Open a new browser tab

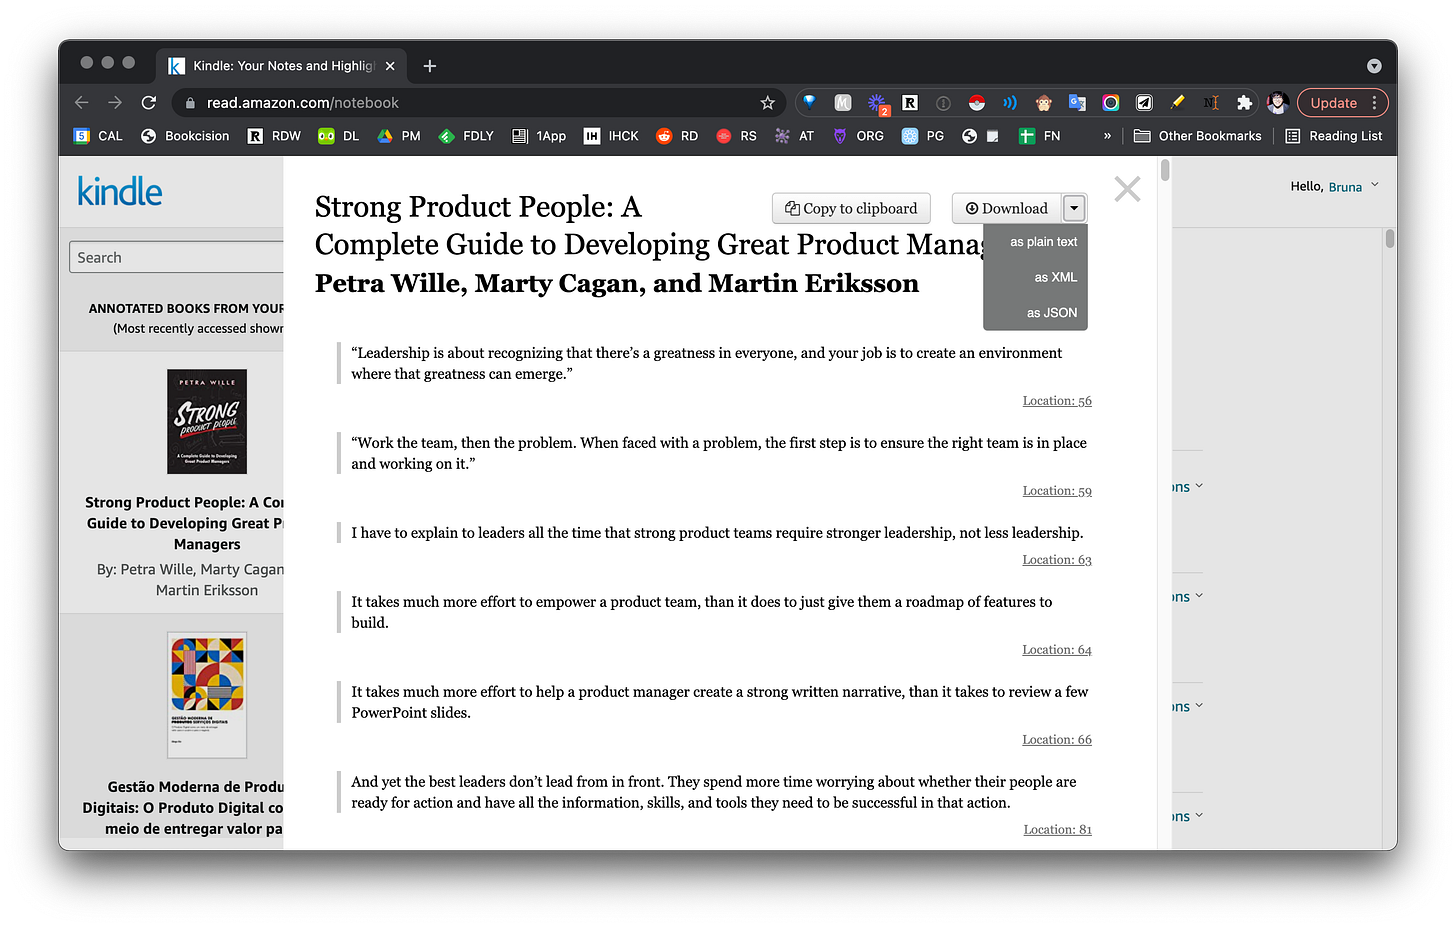click(430, 66)
